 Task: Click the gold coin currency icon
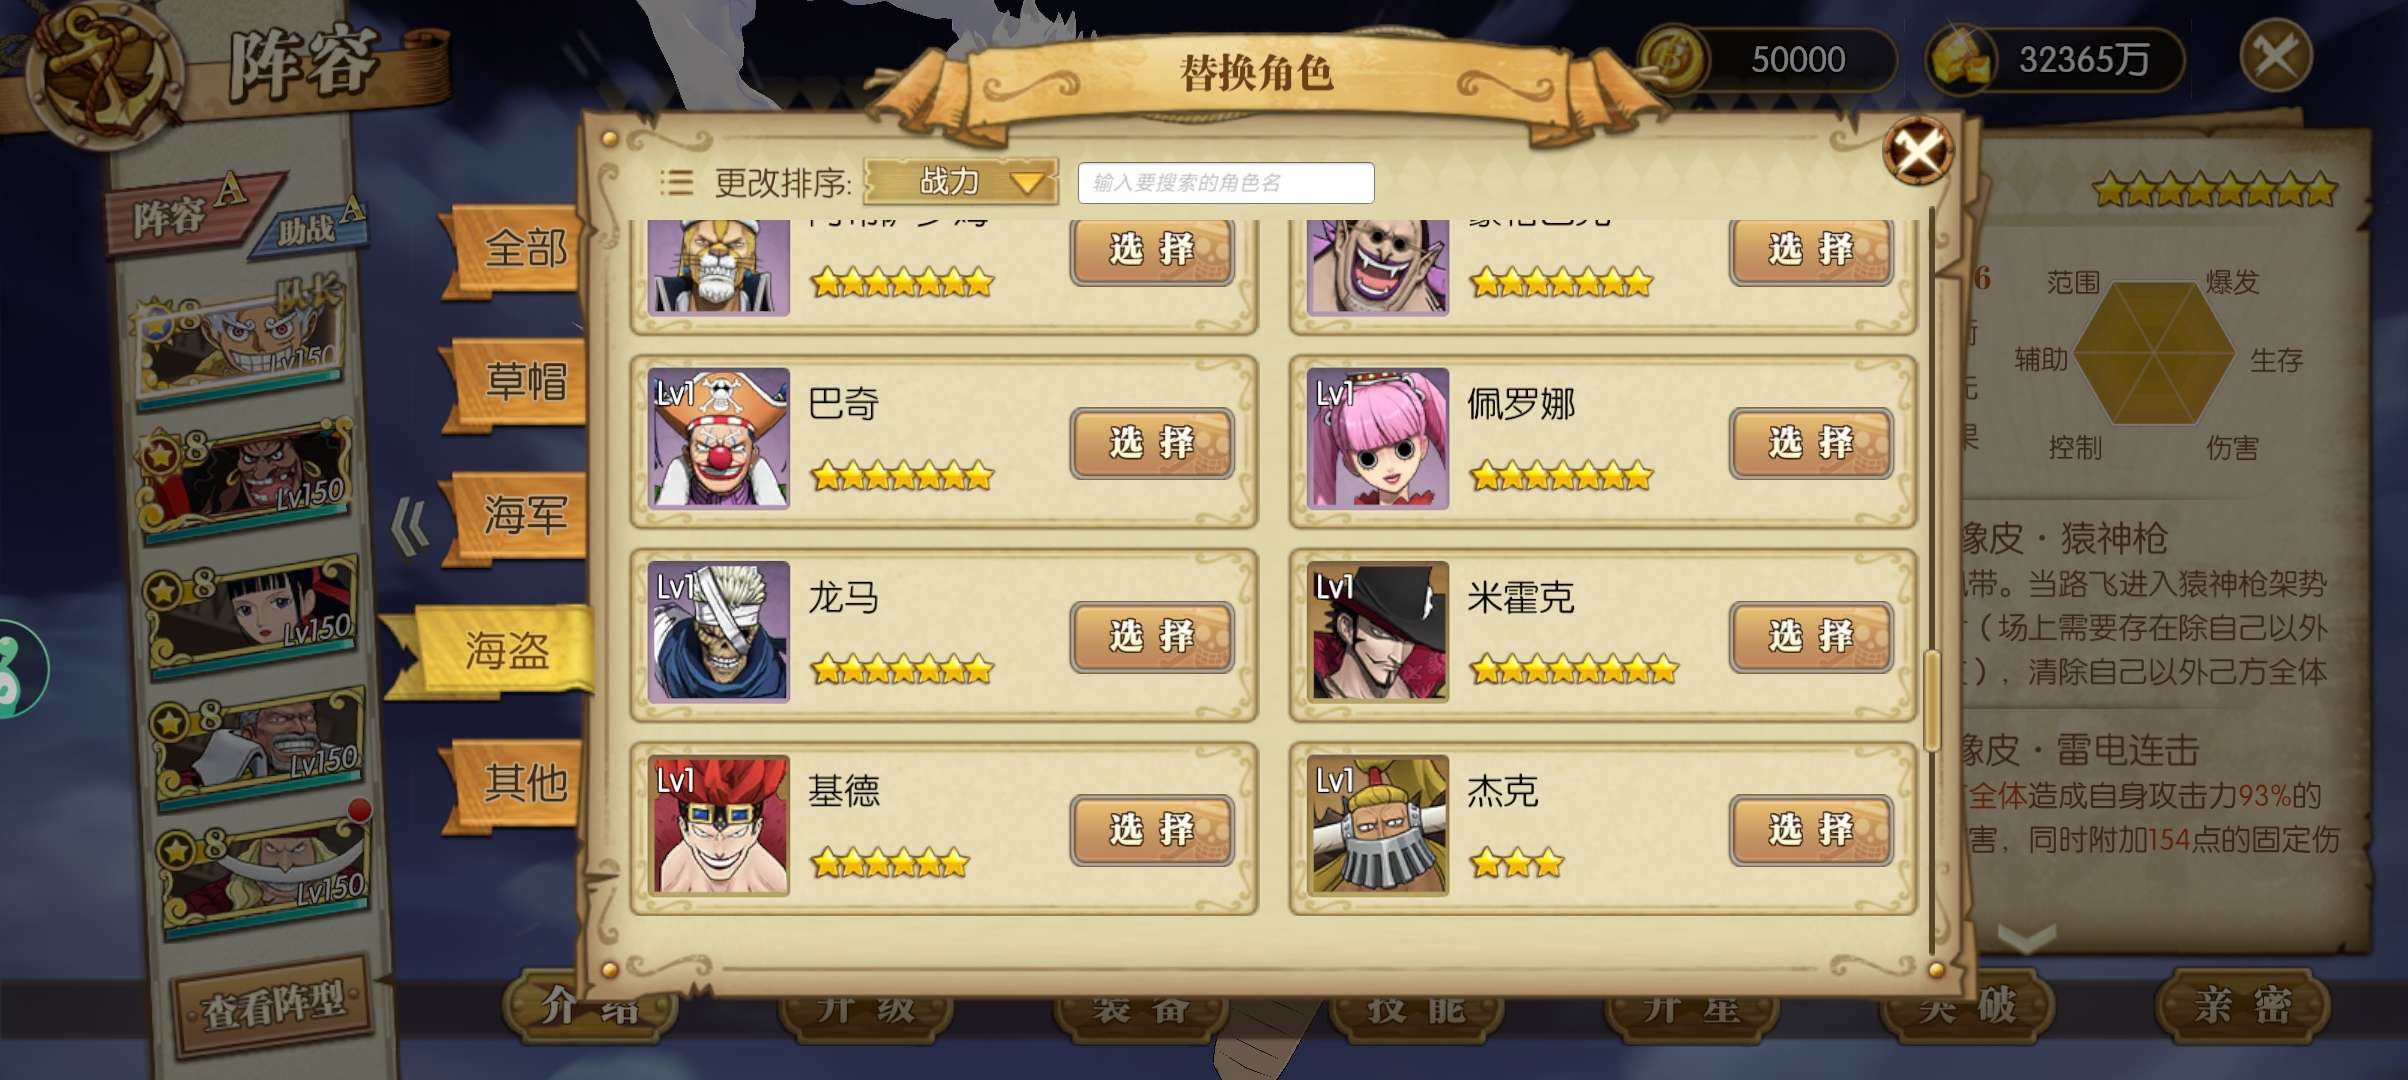[1672, 59]
